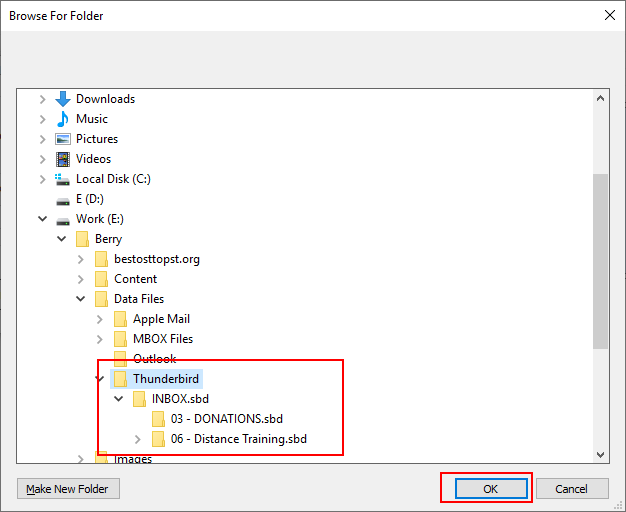Create a folder via Make New Folder
The width and height of the screenshot is (626, 512).
coord(68,489)
